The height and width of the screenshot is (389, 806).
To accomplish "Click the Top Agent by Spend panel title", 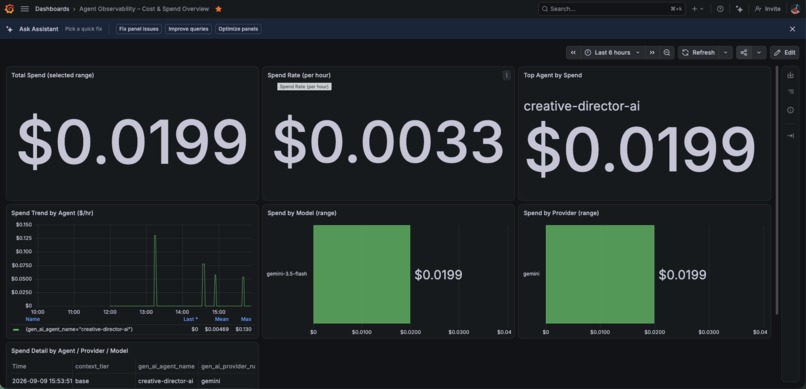I will tap(553, 75).
